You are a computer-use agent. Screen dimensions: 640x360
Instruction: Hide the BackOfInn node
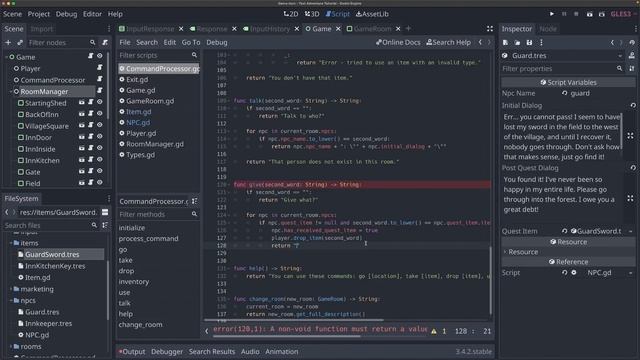[100, 114]
